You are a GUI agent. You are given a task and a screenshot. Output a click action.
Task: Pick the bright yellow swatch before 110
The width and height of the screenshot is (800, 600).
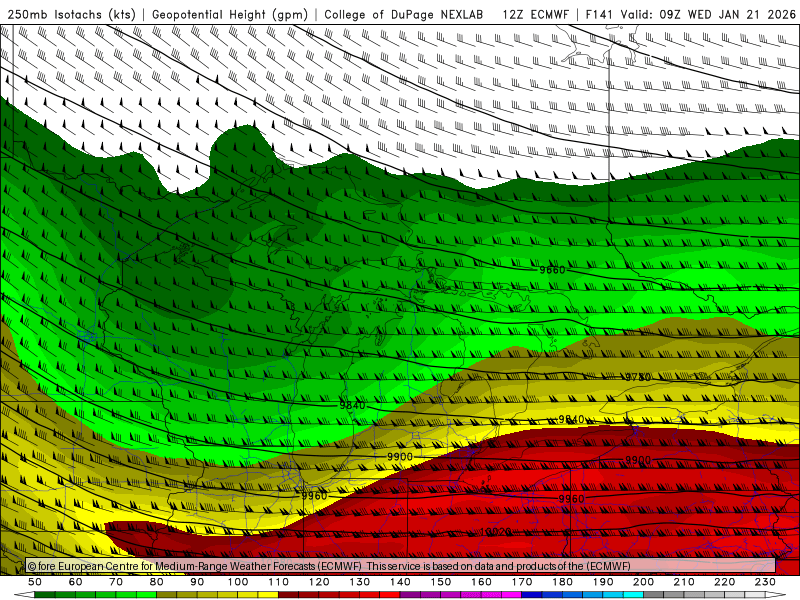pos(268,596)
